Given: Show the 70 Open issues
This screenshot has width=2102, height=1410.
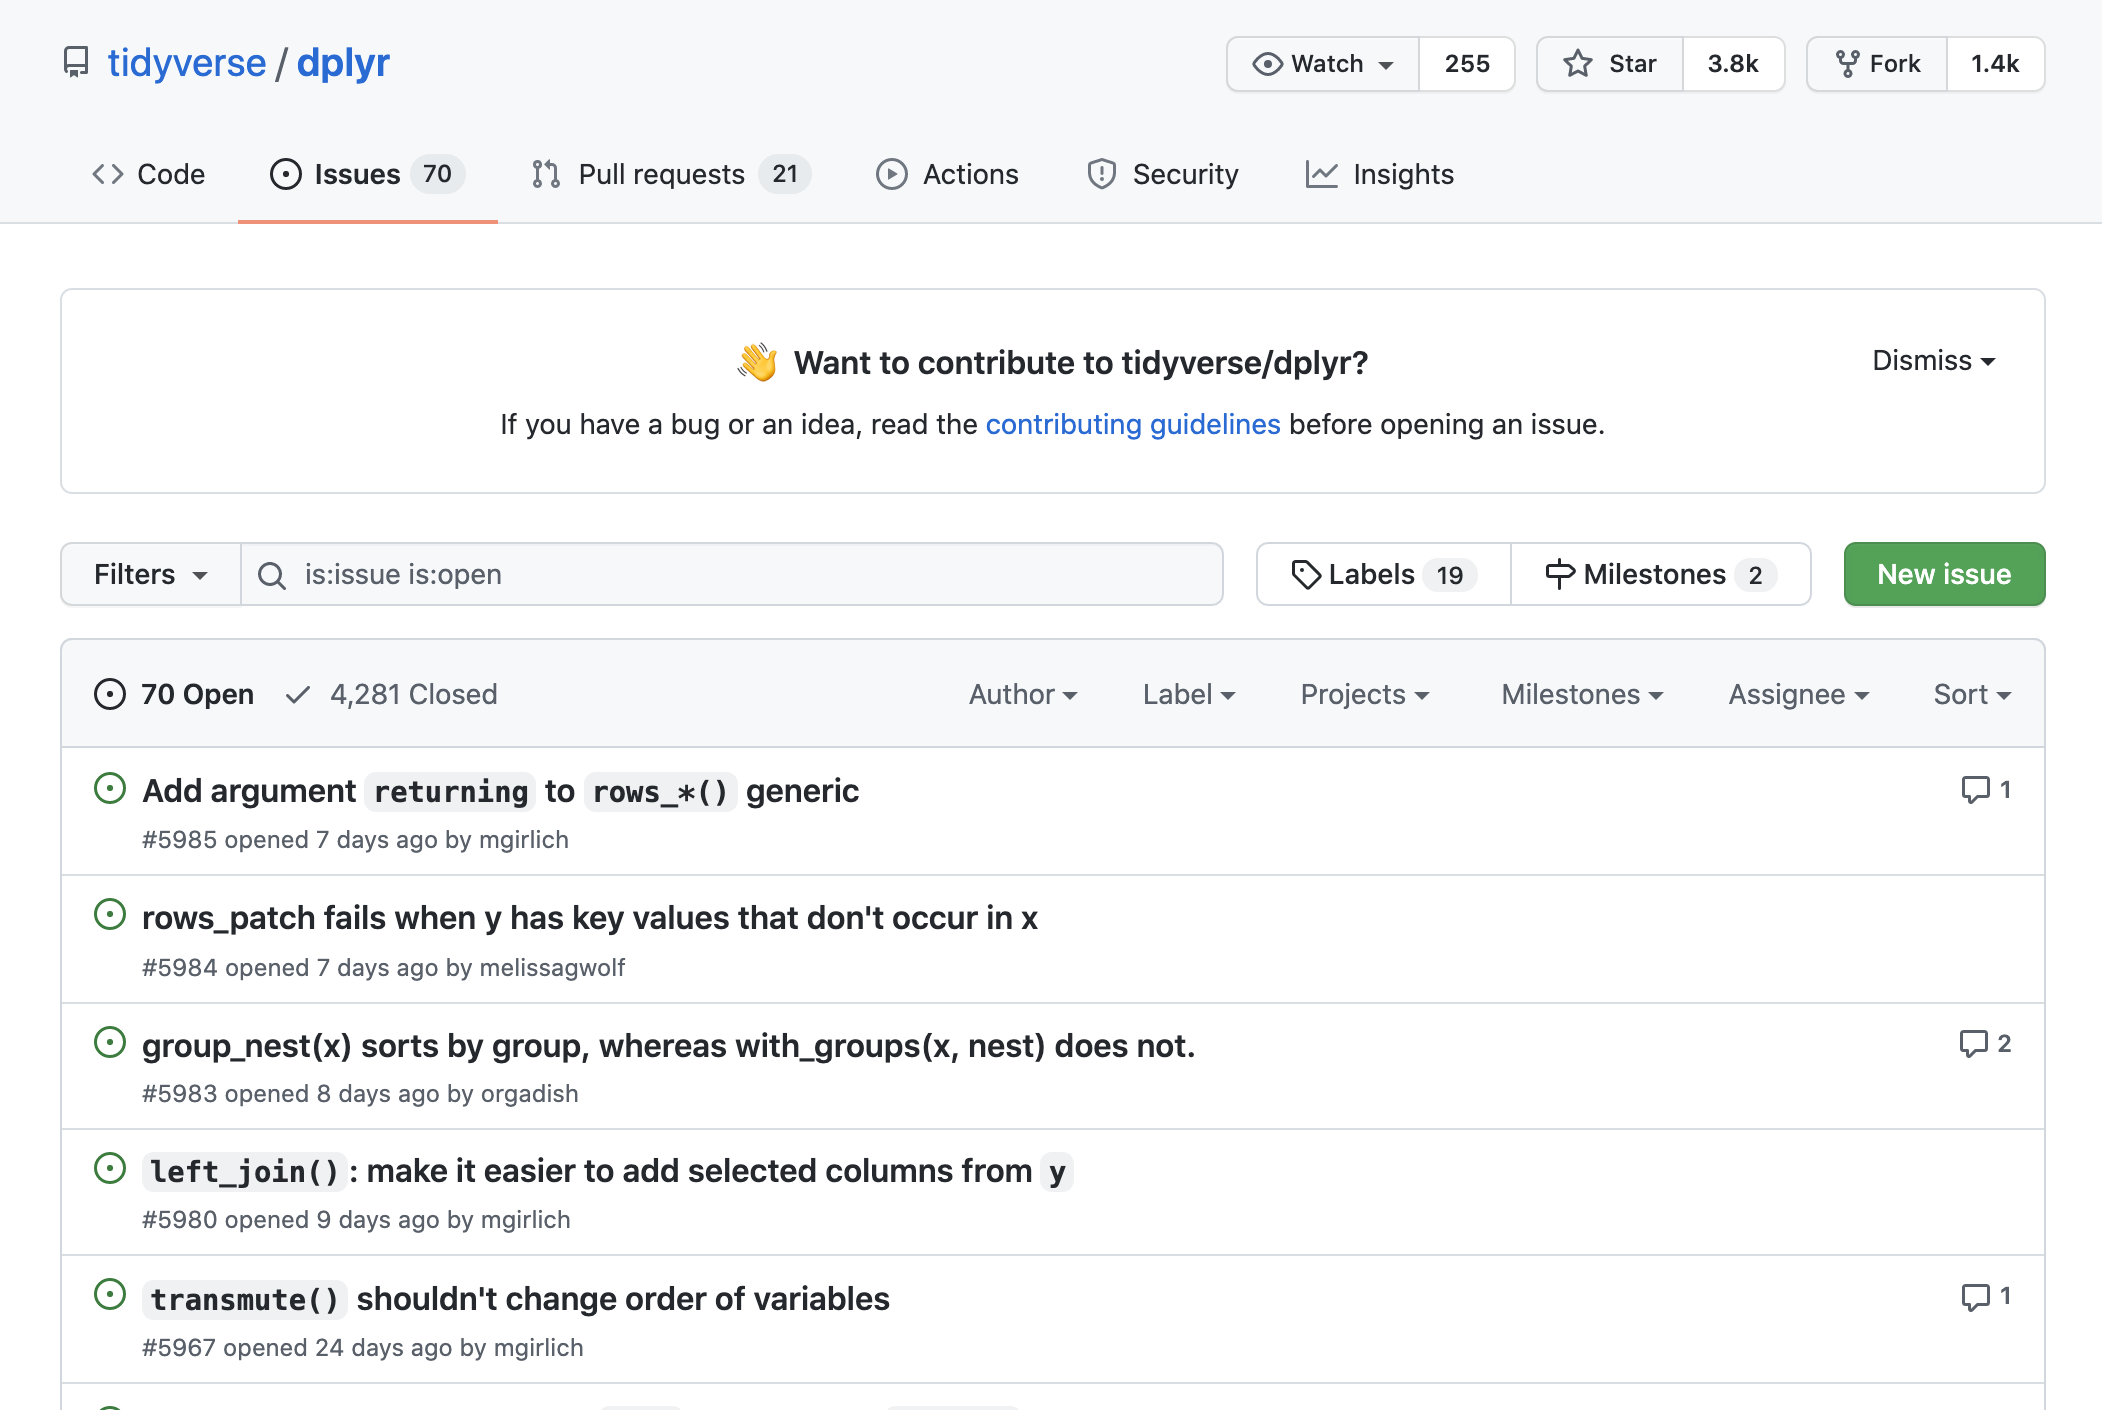Looking at the screenshot, I should [174, 694].
